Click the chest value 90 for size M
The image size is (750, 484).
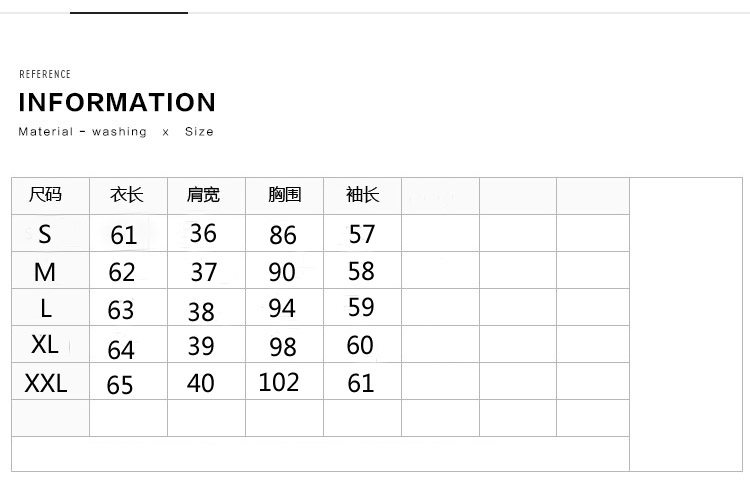[283, 272]
